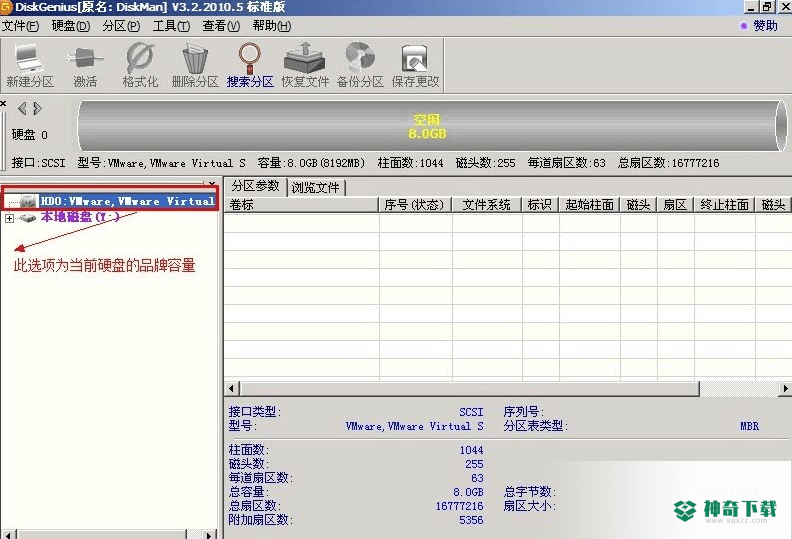Switch to Browse Files (浏览文件) tab
Screen dimensions: 792x539
316,187
